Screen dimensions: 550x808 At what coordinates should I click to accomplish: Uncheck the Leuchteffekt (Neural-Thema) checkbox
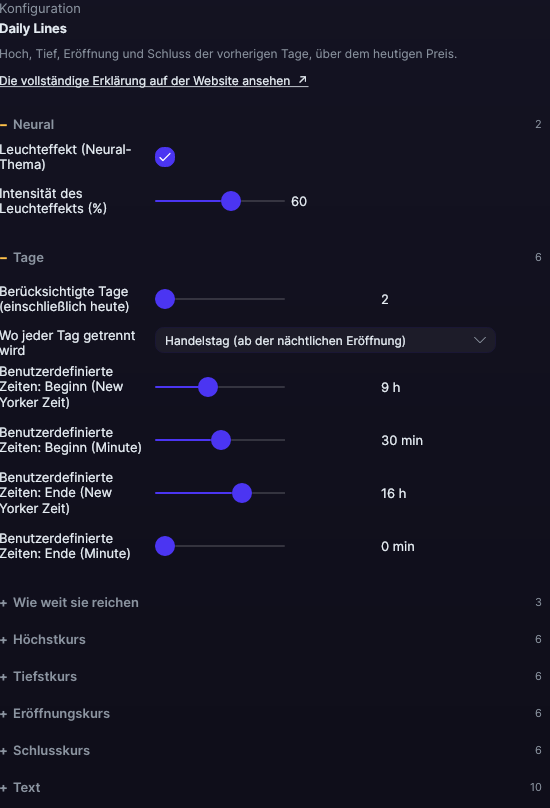click(x=165, y=157)
